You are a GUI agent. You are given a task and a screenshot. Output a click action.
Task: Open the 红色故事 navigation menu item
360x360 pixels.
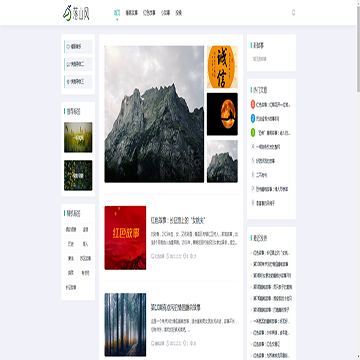tap(149, 13)
